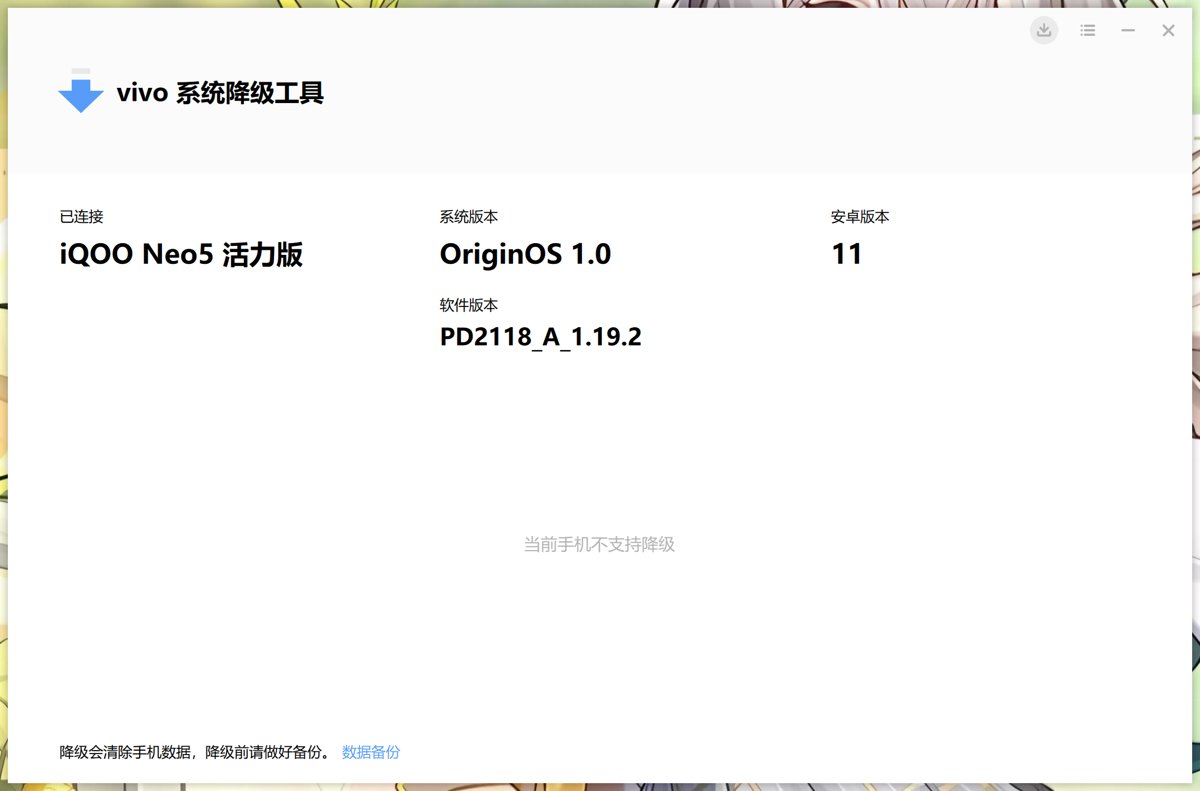Close the vivo downgrade tool window
Image resolution: width=1200 pixels, height=791 pixels.
click(1168, 31)
